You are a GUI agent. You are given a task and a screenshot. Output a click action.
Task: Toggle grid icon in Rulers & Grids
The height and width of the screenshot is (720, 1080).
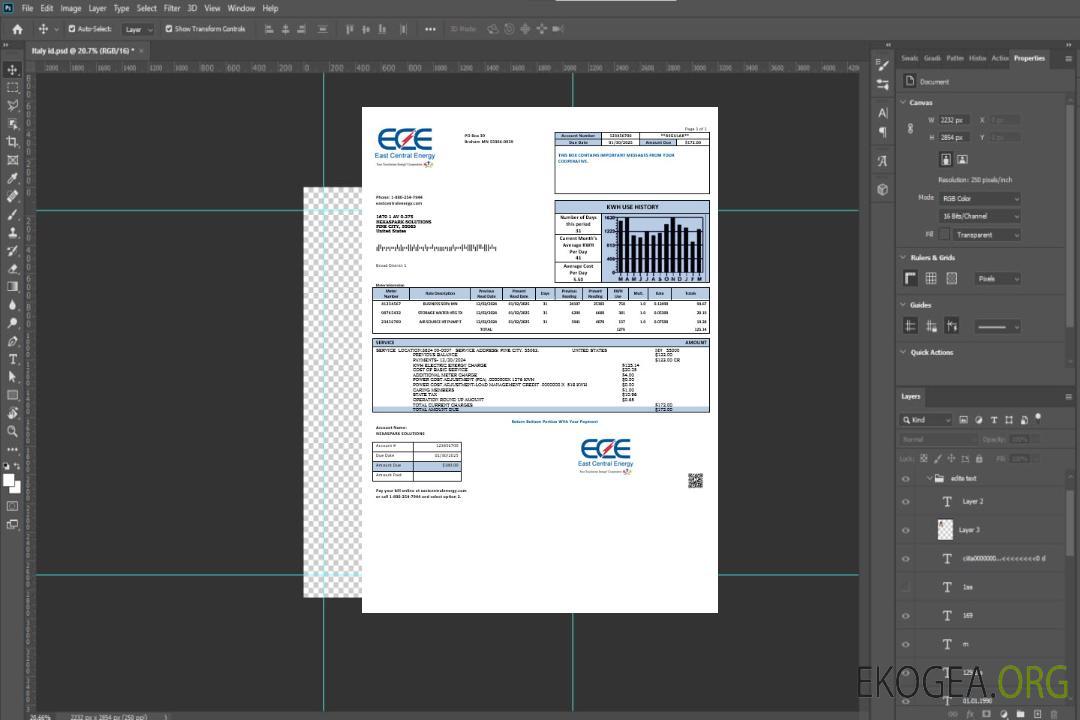[931, 278]
